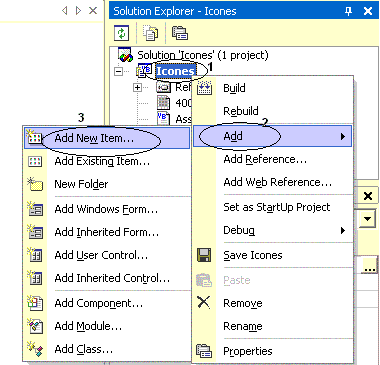Select the Icones project node

[x=176, y=71]
